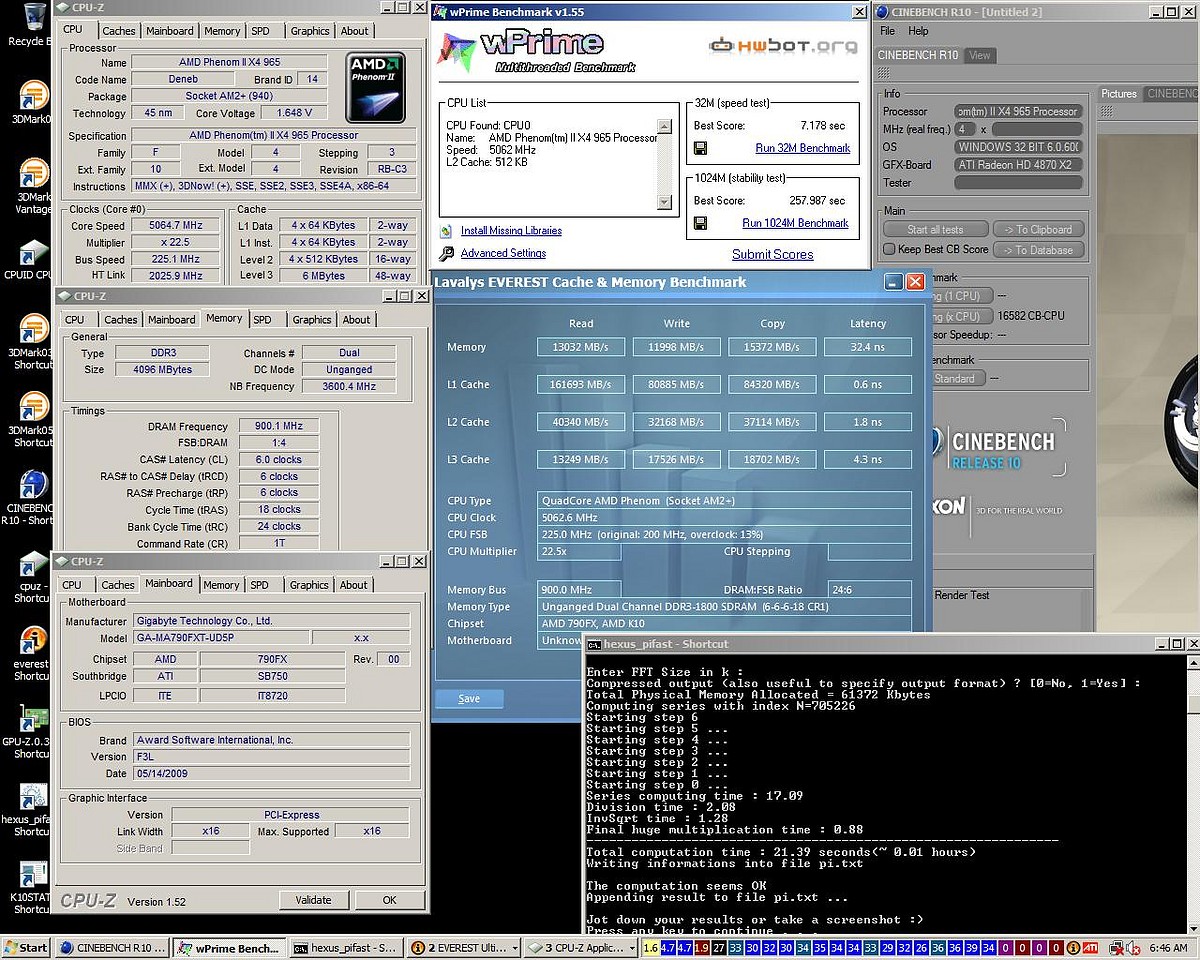Click the AMD Phenom II logo in CPU-Z

[376, 88]
